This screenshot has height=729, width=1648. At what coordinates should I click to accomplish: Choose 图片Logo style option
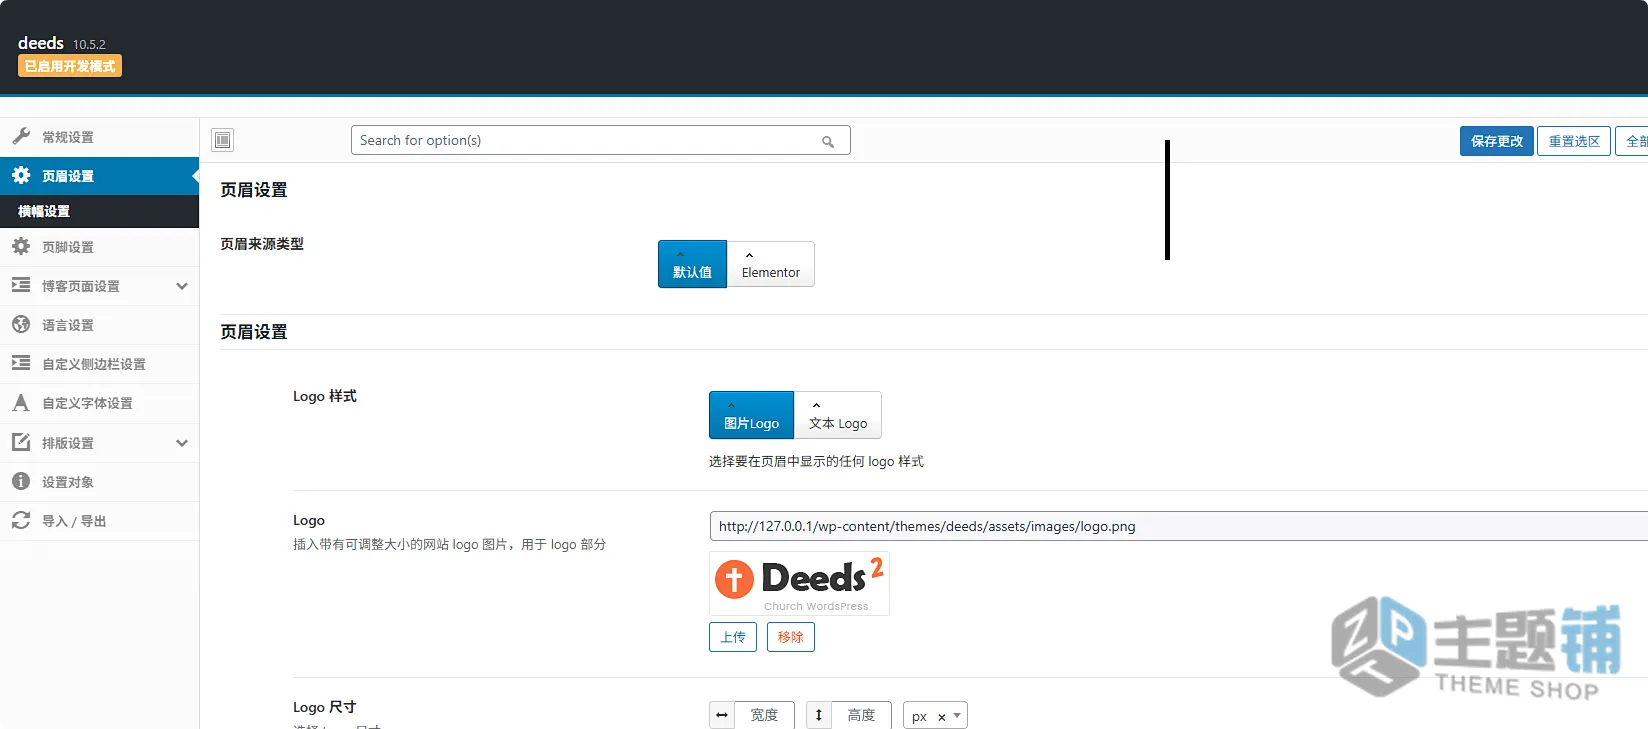coord(751,415)
